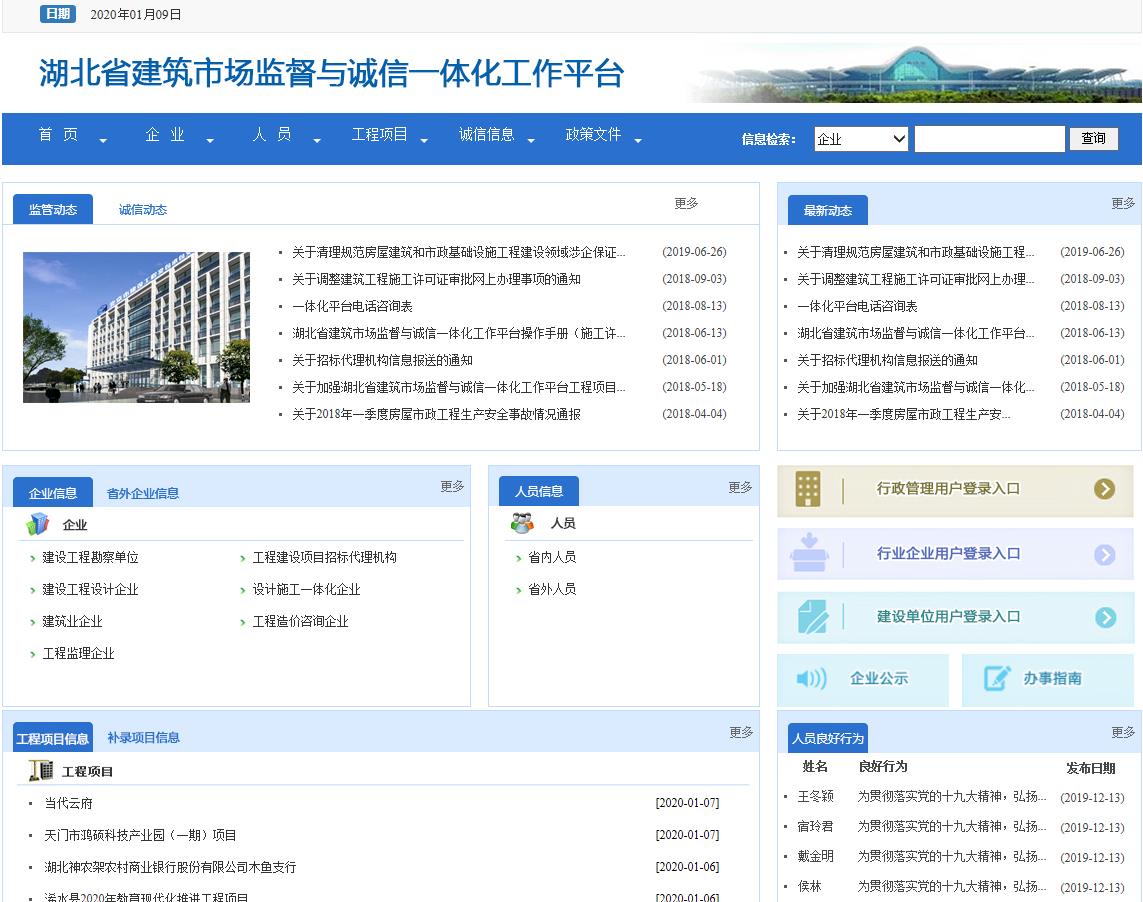Select the 补录项目信息 tab
Image resolution: width=1143 pixels, height=902 pixels.
pos(143,738)
